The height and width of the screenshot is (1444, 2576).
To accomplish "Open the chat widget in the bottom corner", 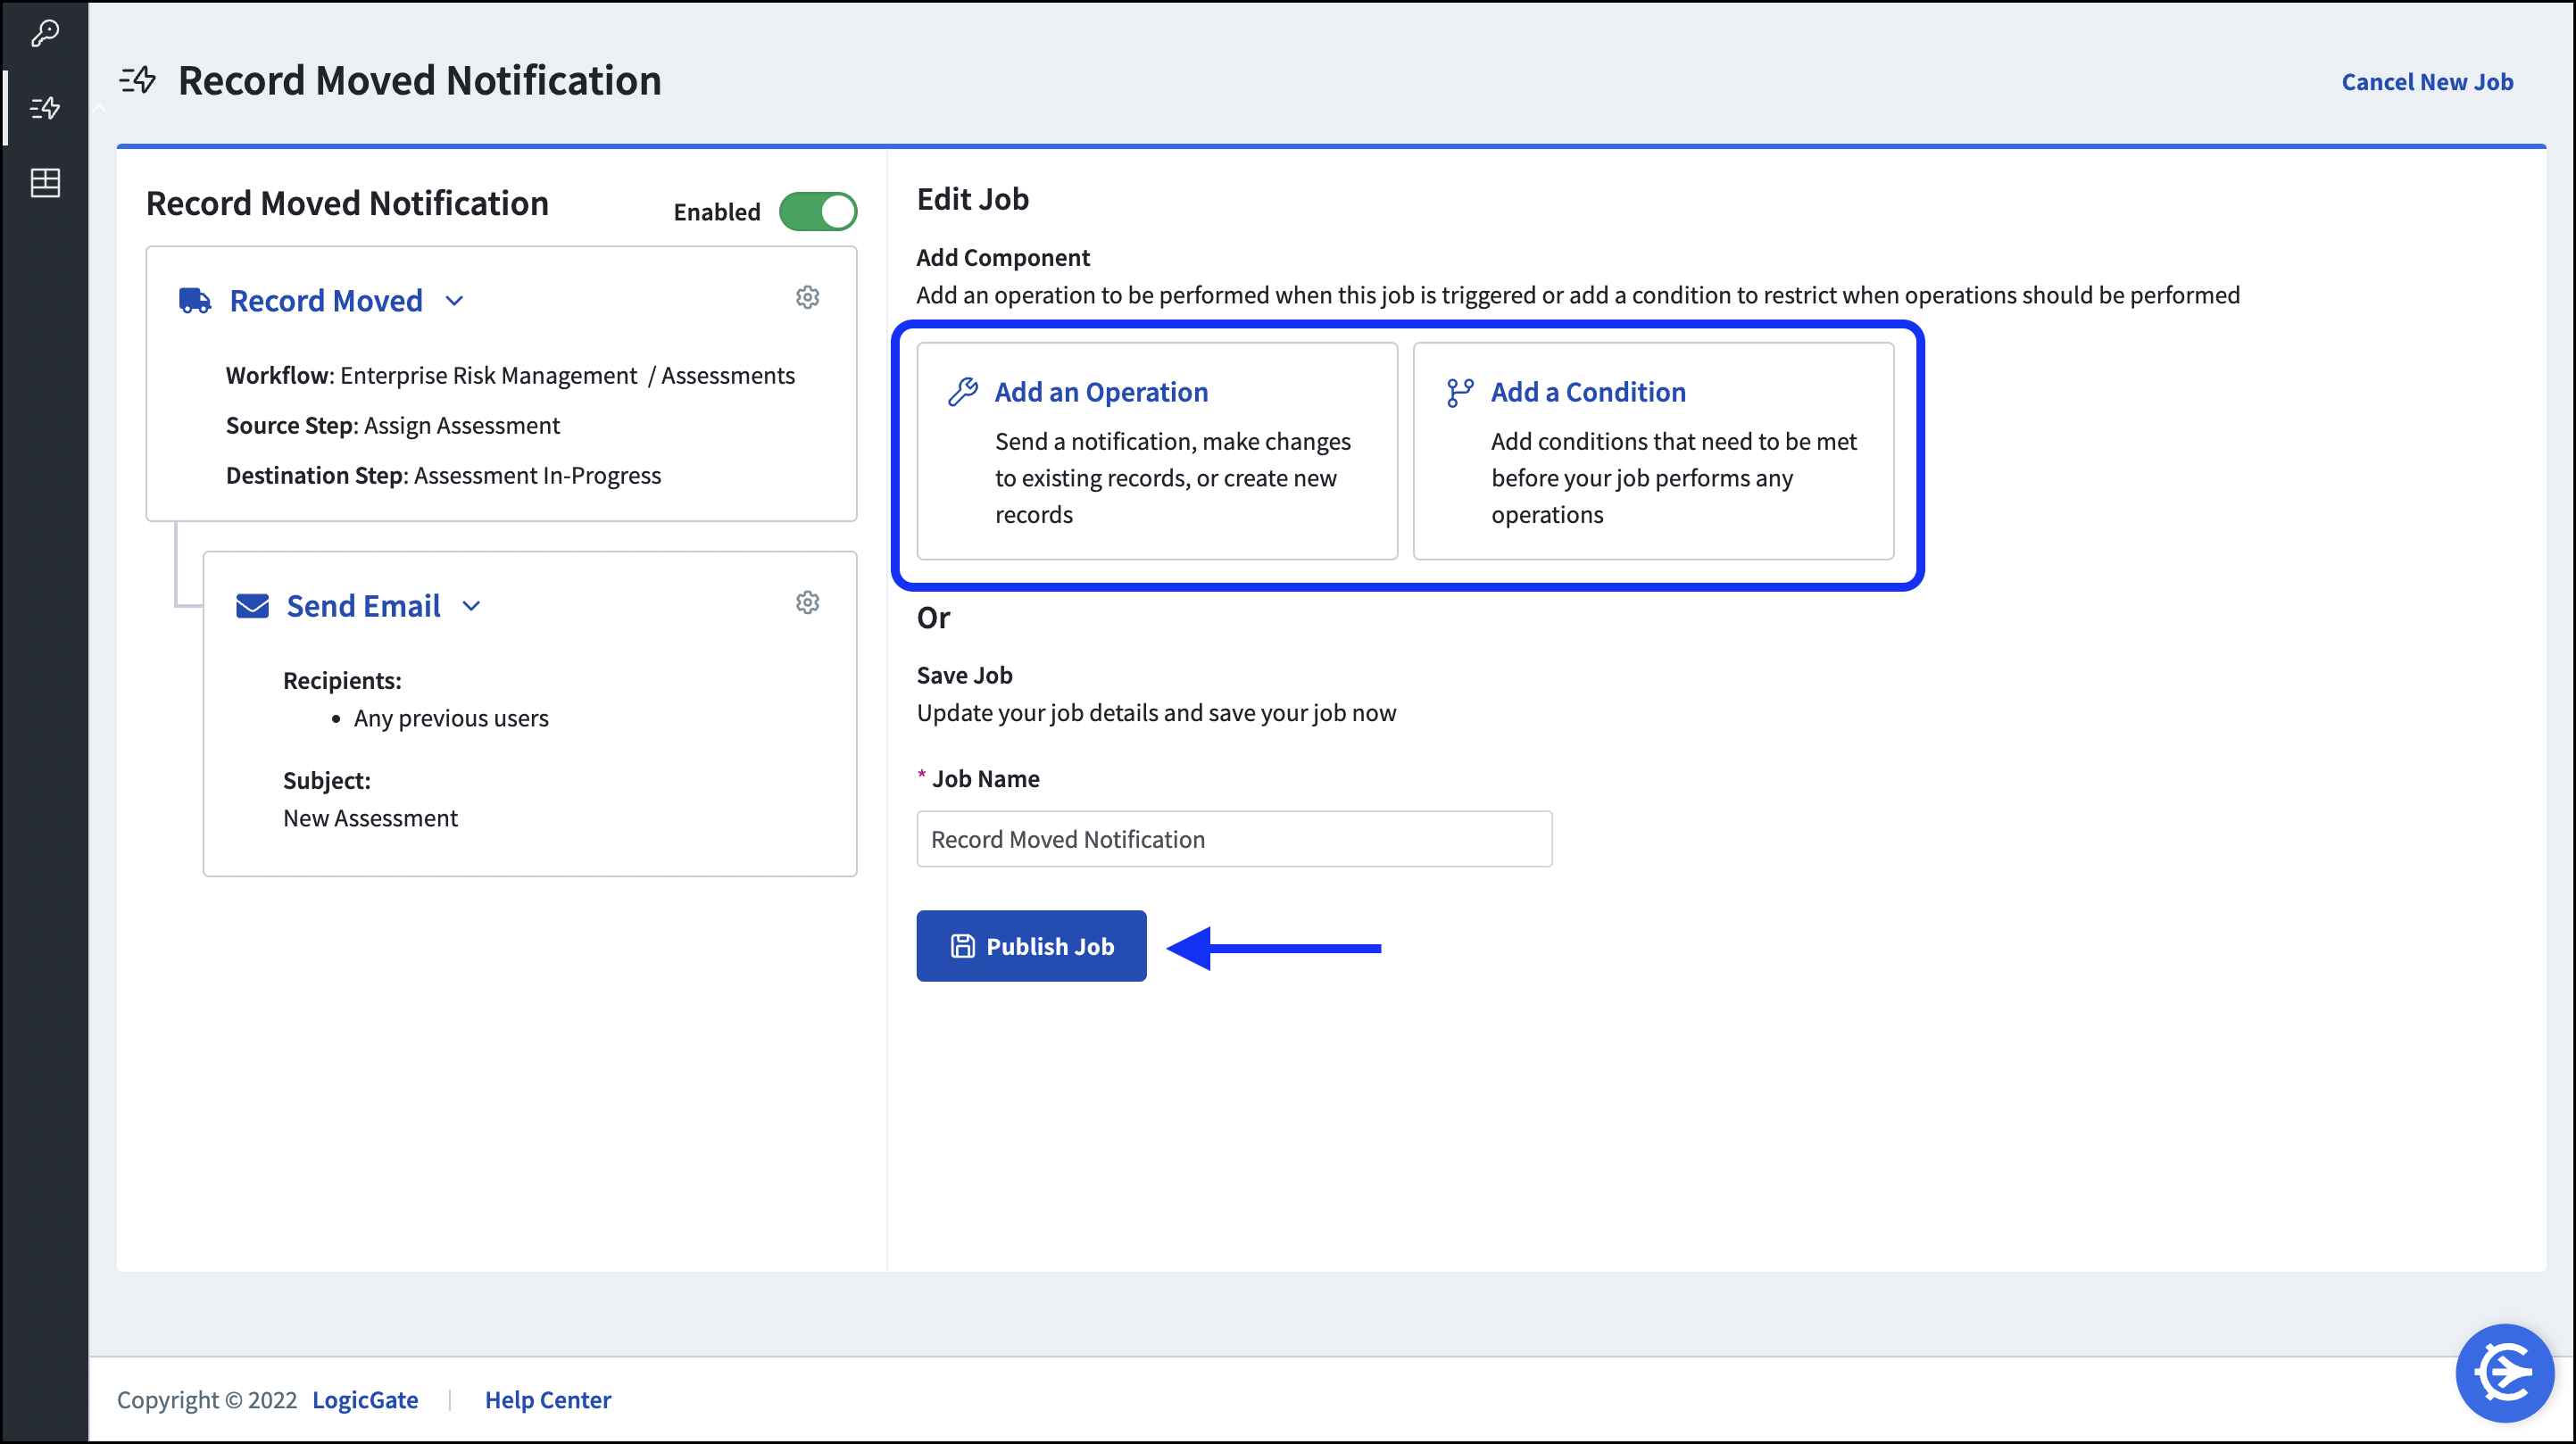I will click(2505, 1373).
